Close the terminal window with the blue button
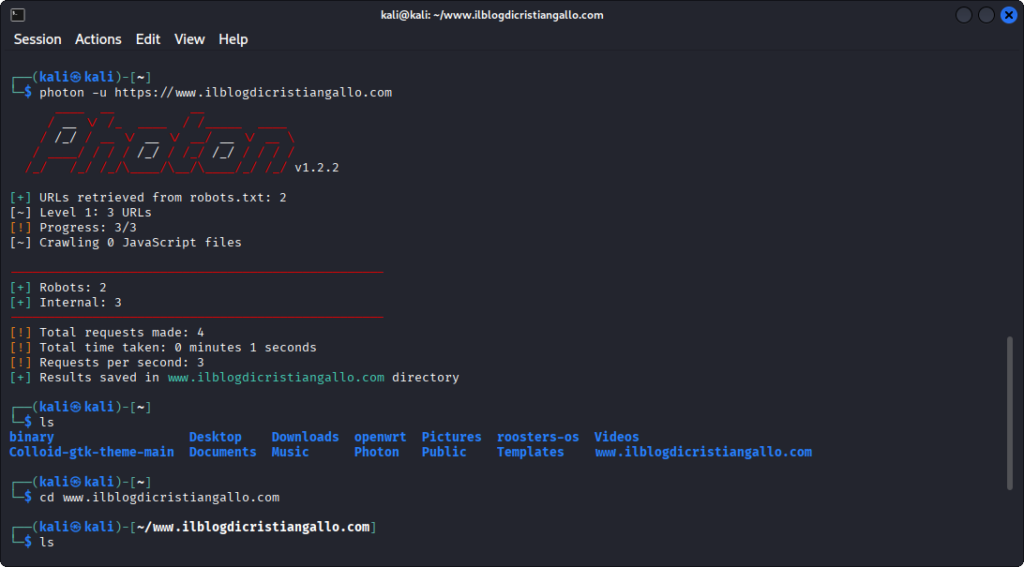The image size is (1024, 567). point(1008,15)
